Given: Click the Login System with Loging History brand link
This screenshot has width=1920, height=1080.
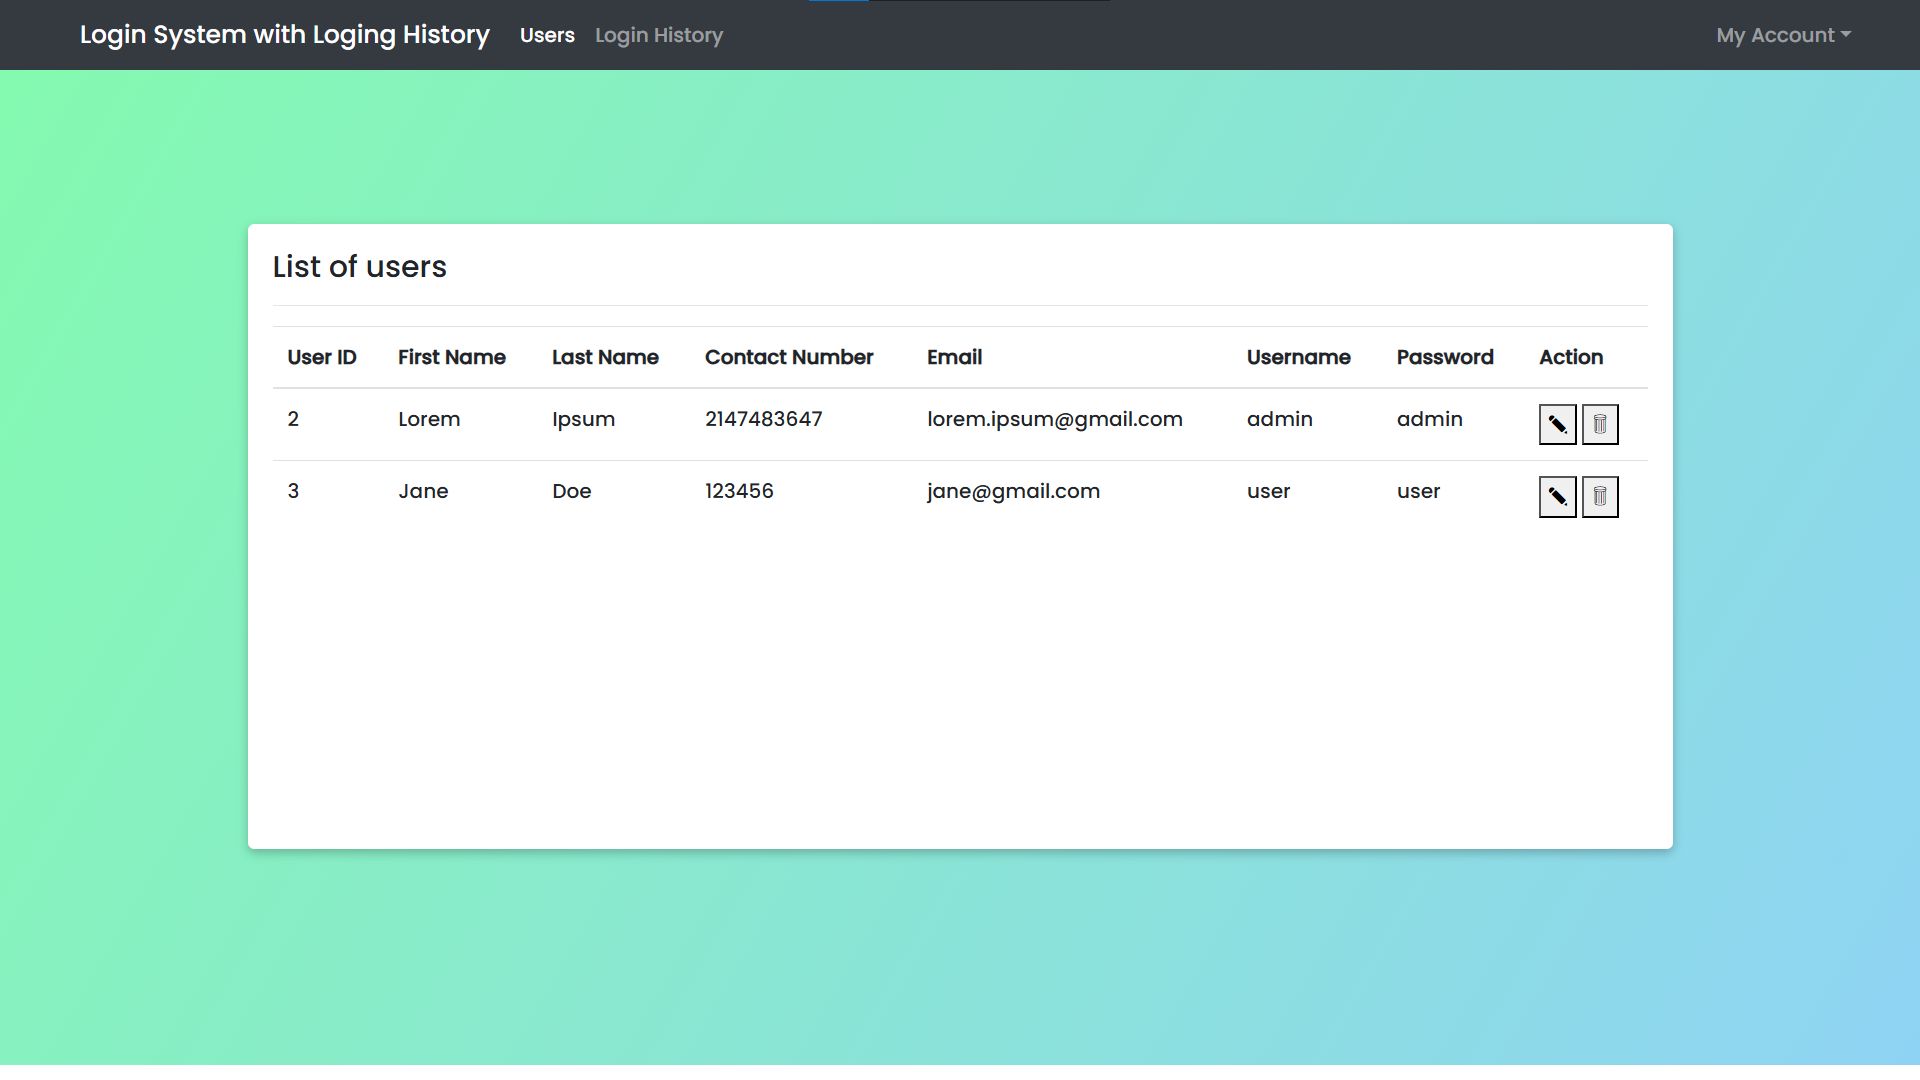Looking at the screenshot, I should (284, 35).
